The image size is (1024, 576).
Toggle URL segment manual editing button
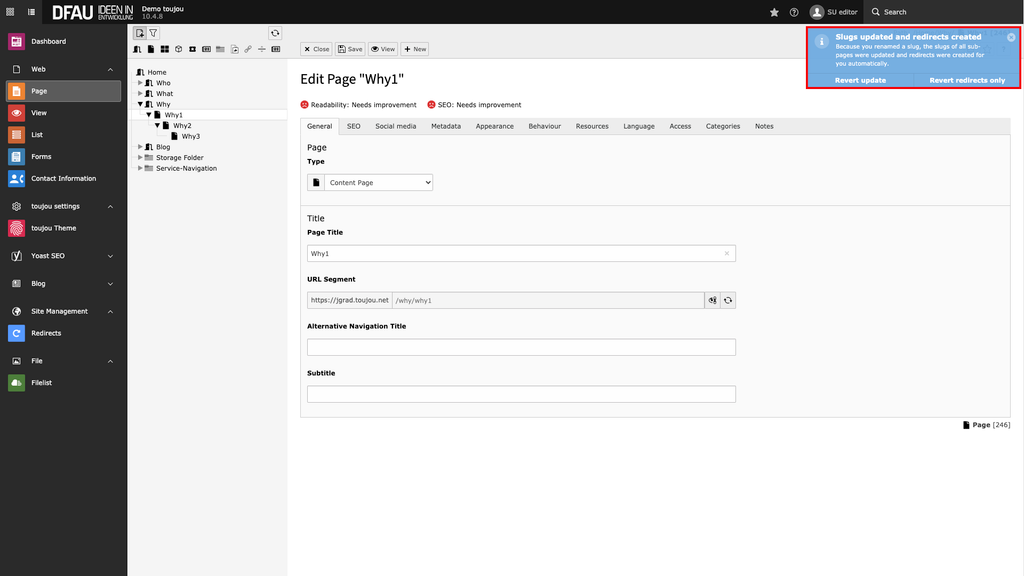tap(712, 300)
